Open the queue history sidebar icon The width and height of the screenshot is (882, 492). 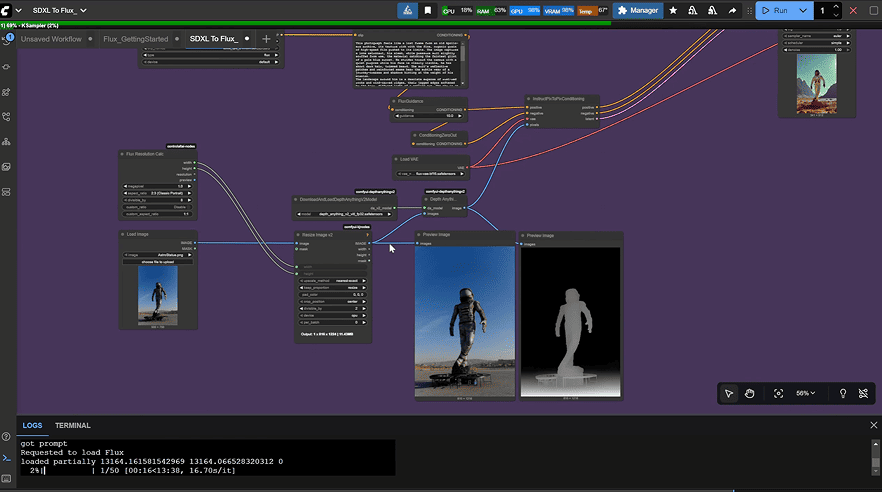click(x=7, y=41)
